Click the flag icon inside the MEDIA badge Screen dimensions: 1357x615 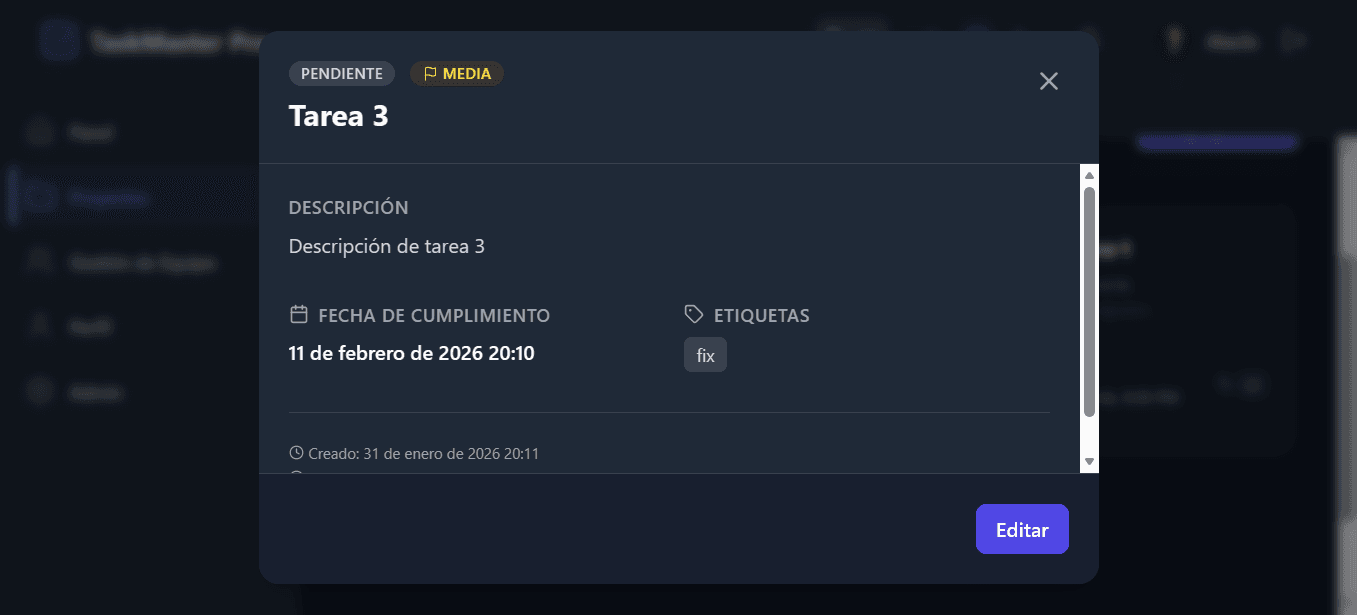pos(431,73)
